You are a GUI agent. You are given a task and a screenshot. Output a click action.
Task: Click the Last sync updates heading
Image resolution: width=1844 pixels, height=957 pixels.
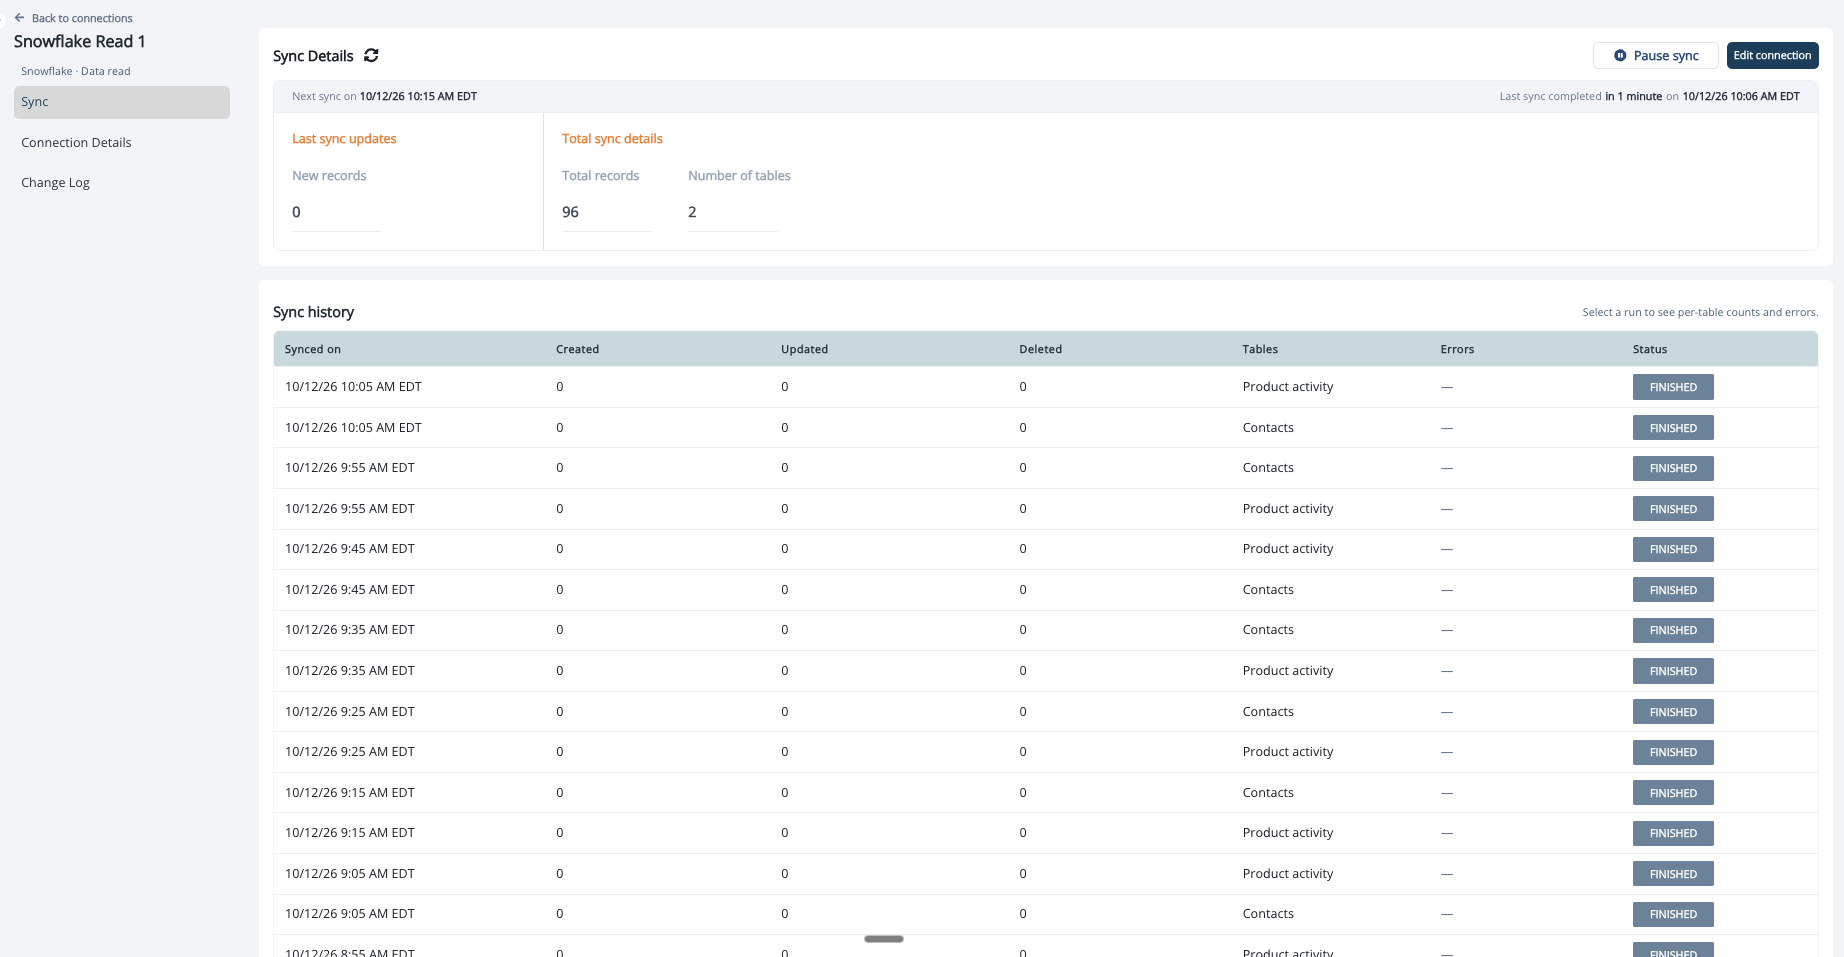[344, 139]
